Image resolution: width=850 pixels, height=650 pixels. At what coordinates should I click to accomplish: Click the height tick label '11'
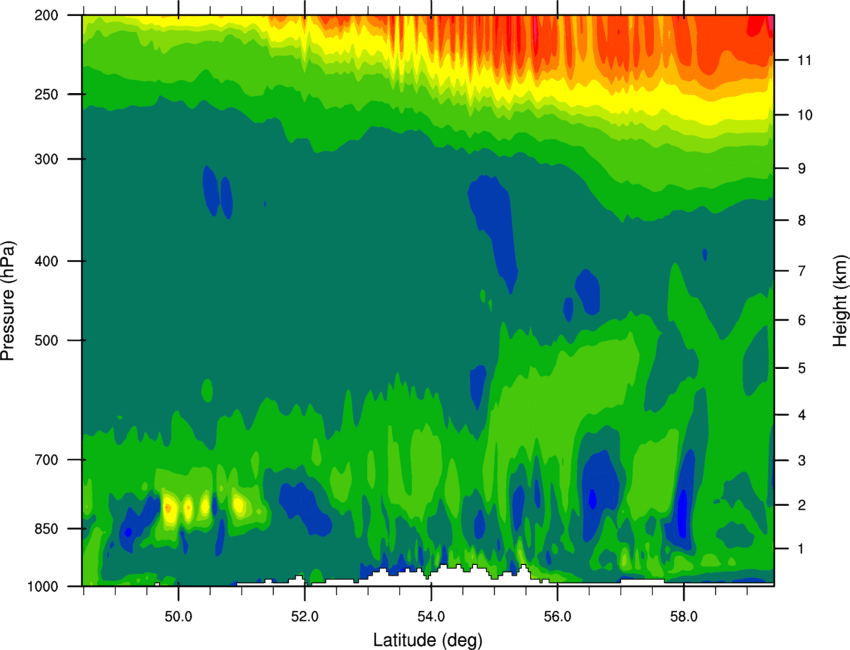[804, 60]
